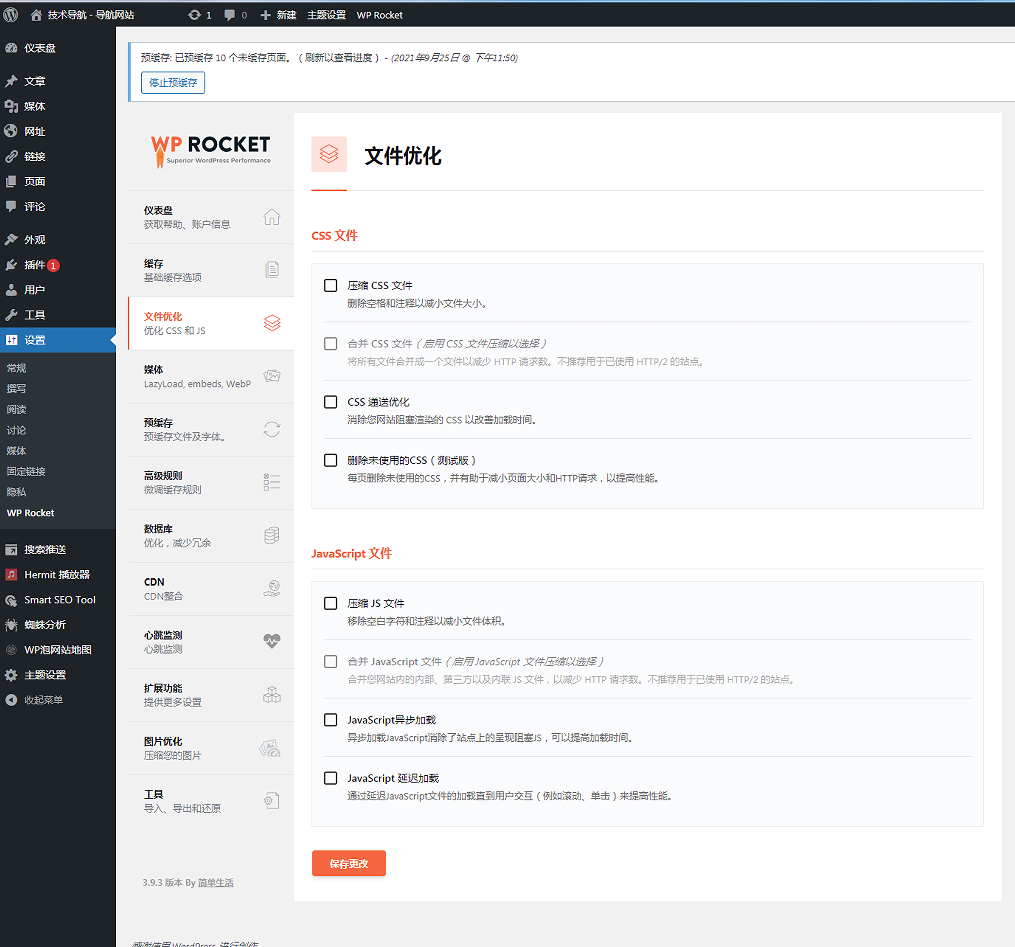Click the heartbeat icon beside 心跳监测

271,642
